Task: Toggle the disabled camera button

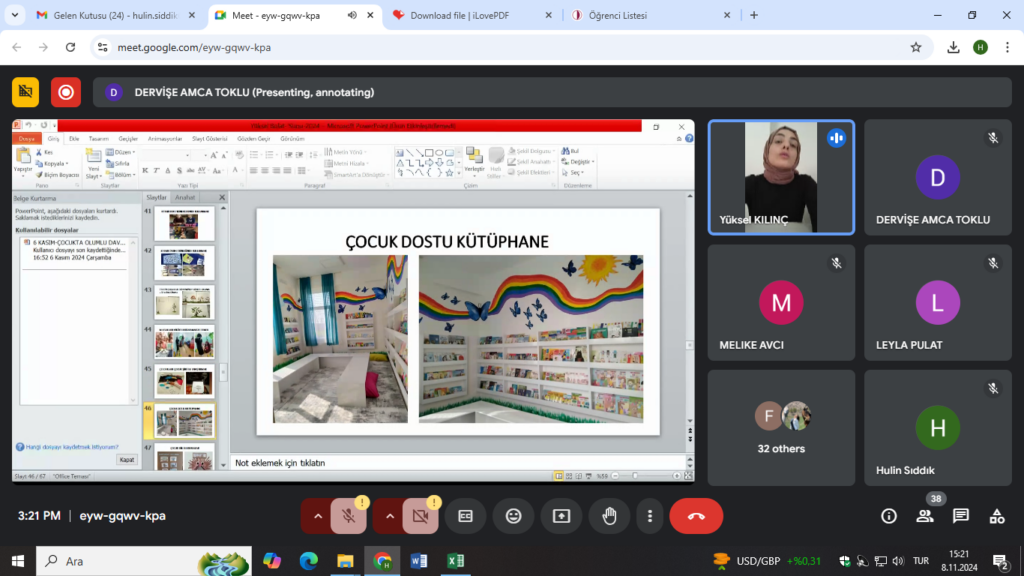Action: coord(420,516)
